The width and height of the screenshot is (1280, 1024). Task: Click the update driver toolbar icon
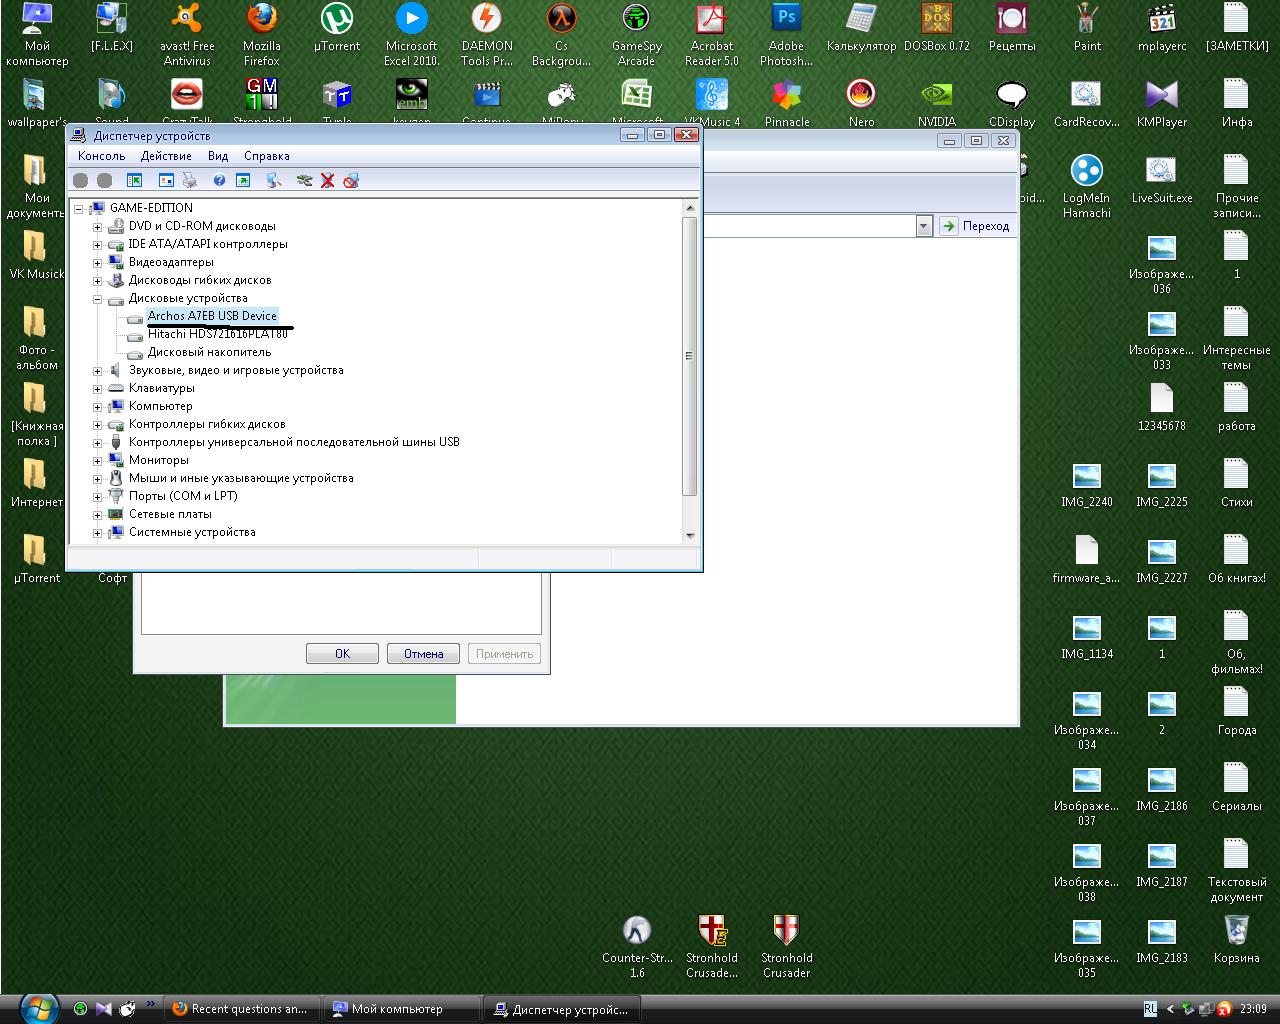point(304,181)
